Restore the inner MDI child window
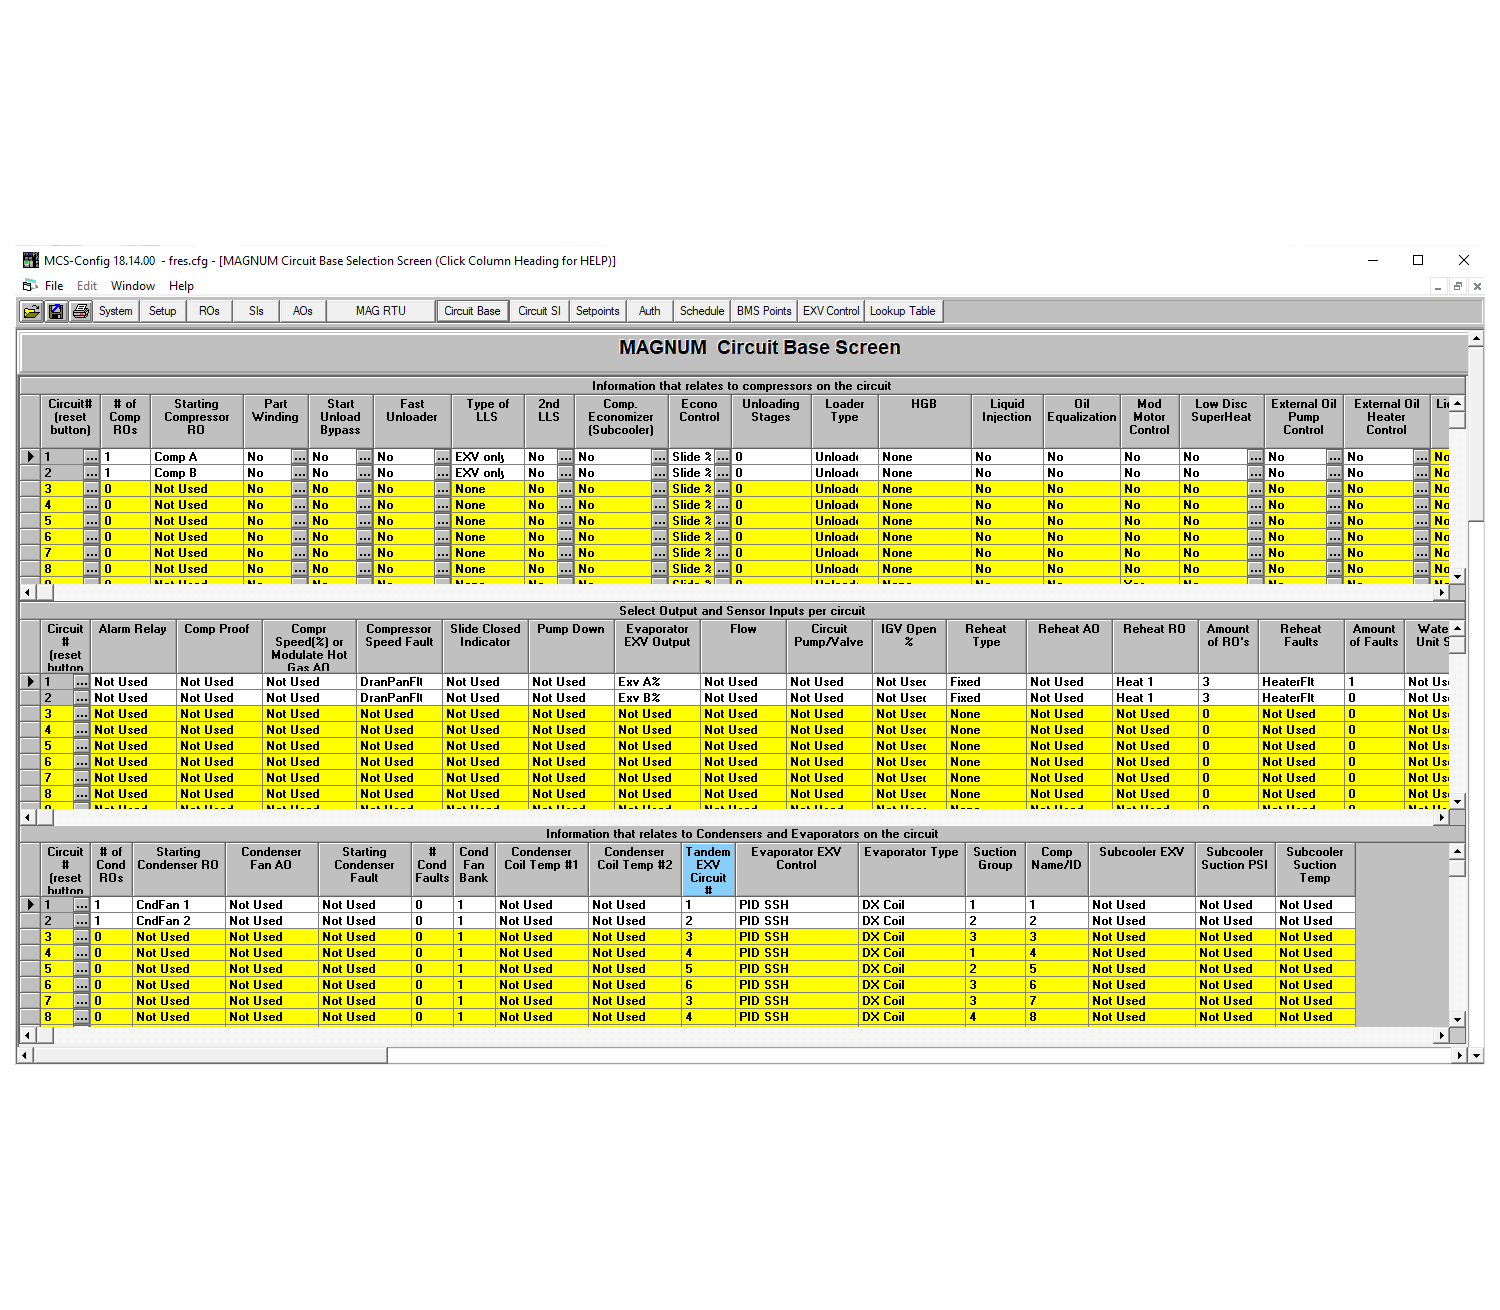Screen dimensions: 1500x1310 click(1457, 287)
